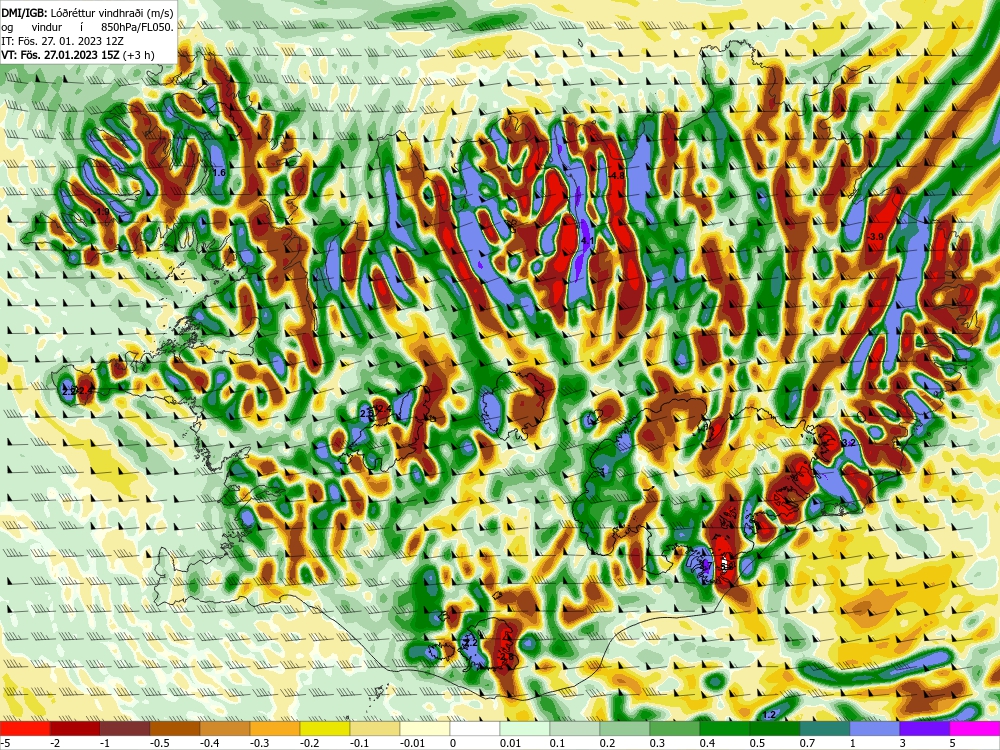Viewport: 1000px width, 750px height.
Task: Click the '1.2' value label near the legend
Action: pyautogui.click(x=769, y=715)
